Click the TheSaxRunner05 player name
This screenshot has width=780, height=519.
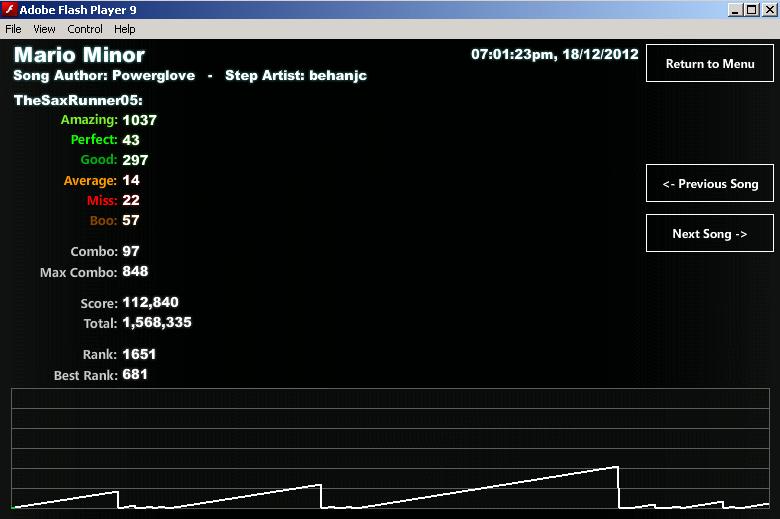click(x=78, y=100)
